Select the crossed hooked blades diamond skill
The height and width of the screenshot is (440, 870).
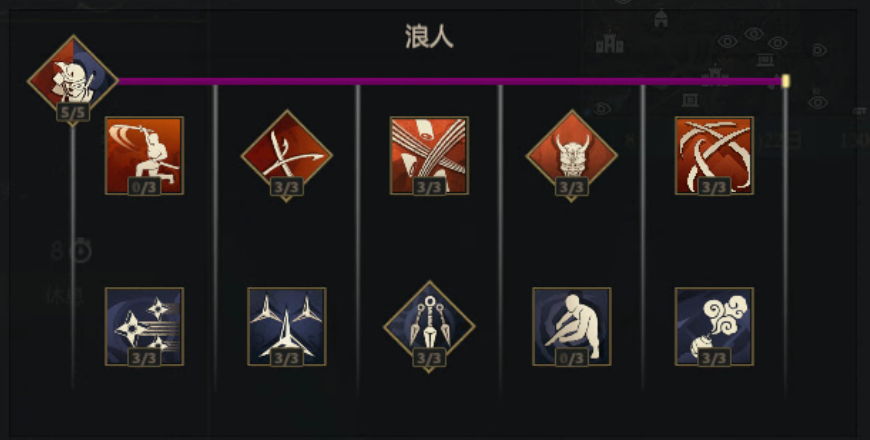point(287,155)
